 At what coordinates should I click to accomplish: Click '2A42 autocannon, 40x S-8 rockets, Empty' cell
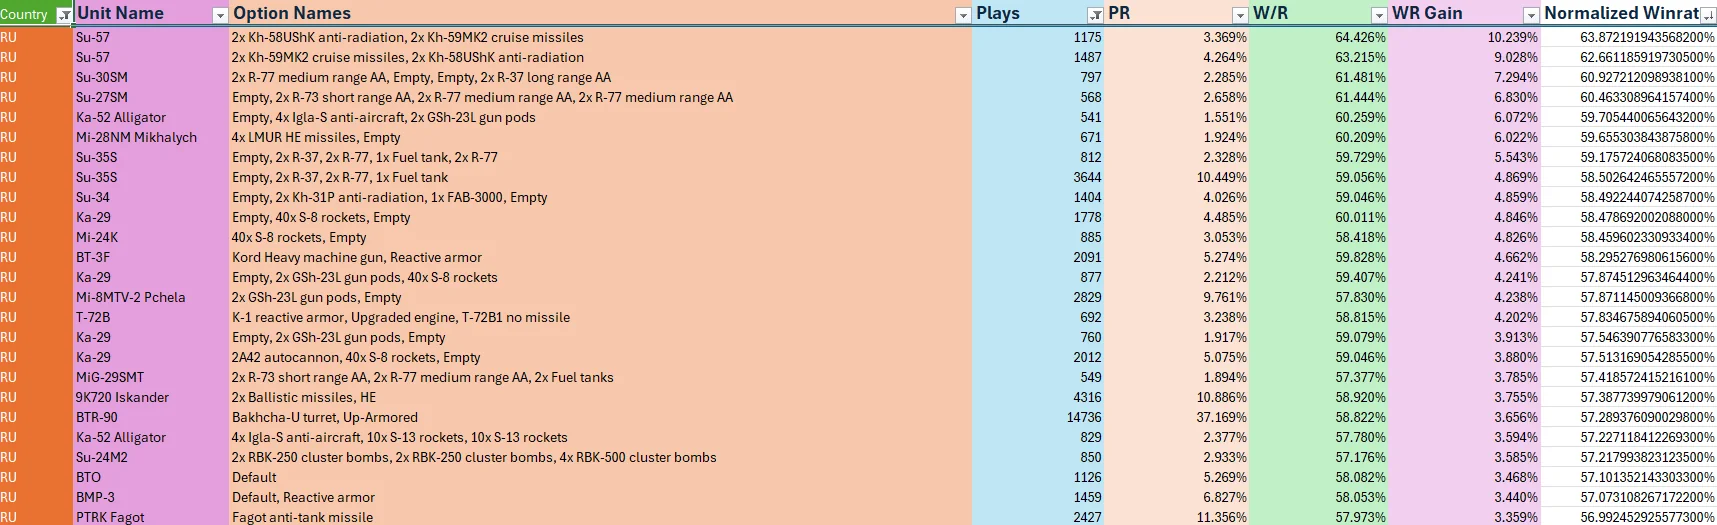[601, 357]
